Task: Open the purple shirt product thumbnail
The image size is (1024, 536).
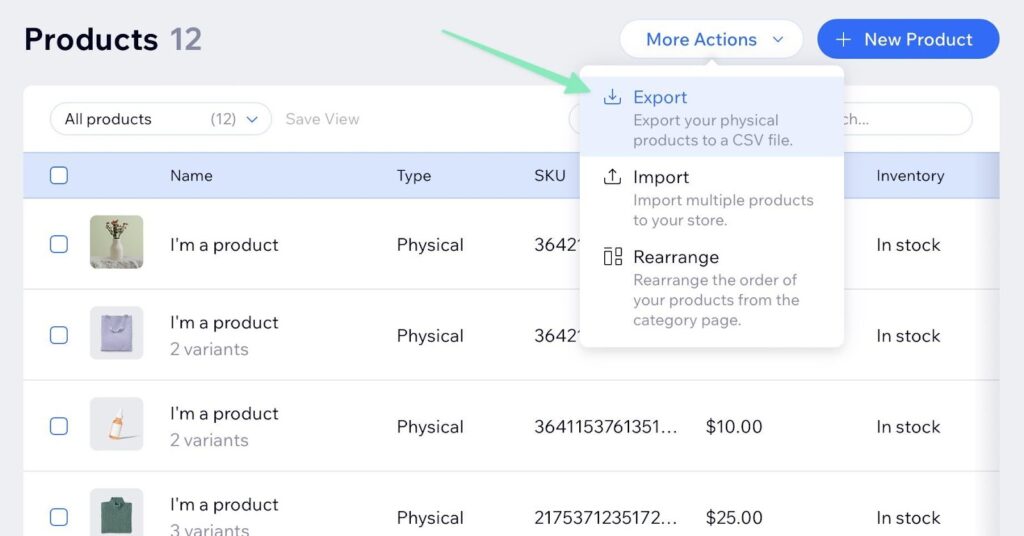Action: pos(116,333)
